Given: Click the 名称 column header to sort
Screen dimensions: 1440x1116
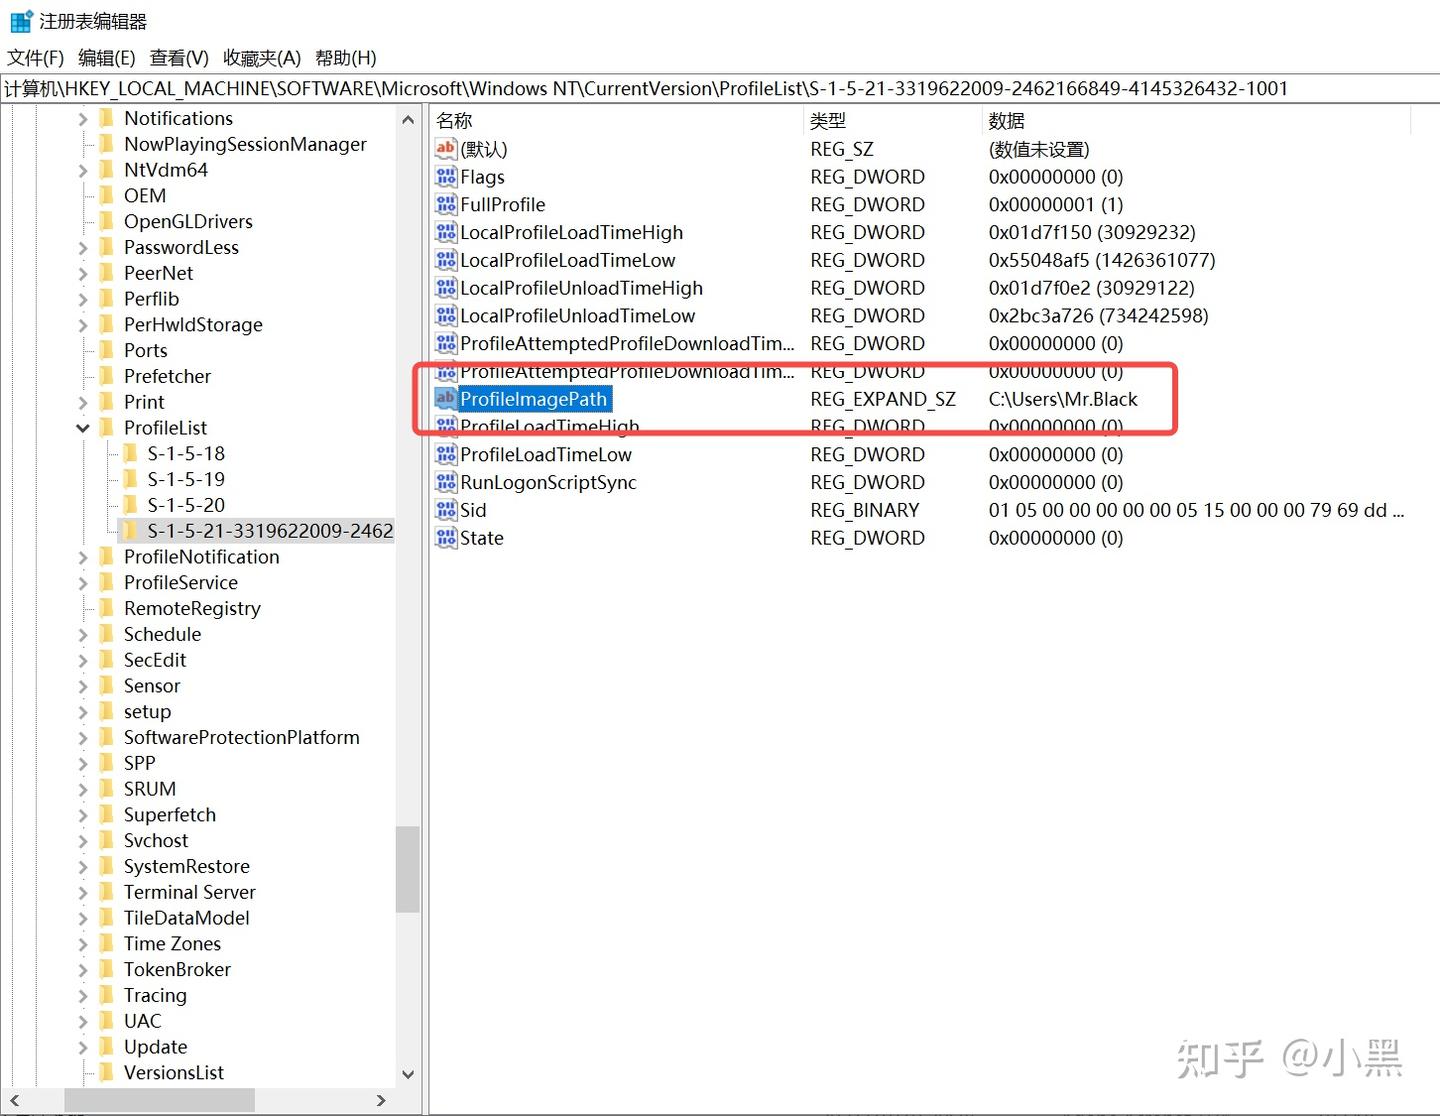Looking at the screenshot, I should [x=453, y=120].
